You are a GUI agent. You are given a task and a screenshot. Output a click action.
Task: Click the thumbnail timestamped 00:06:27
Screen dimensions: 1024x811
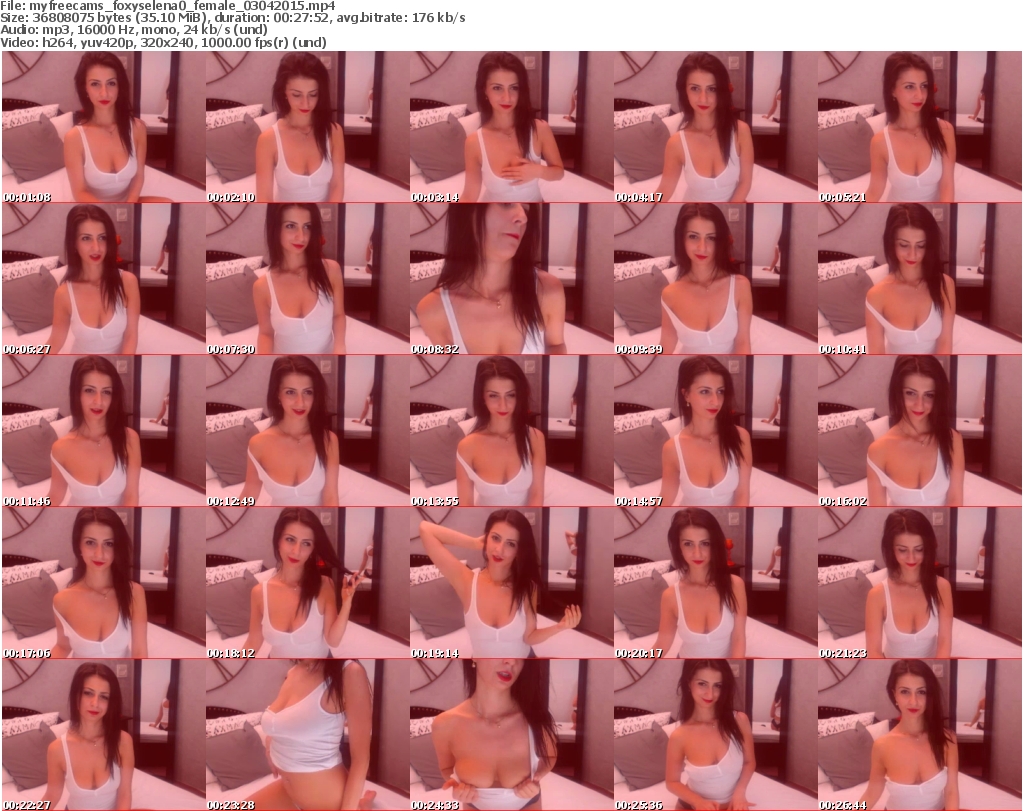(x=104, y=279)
